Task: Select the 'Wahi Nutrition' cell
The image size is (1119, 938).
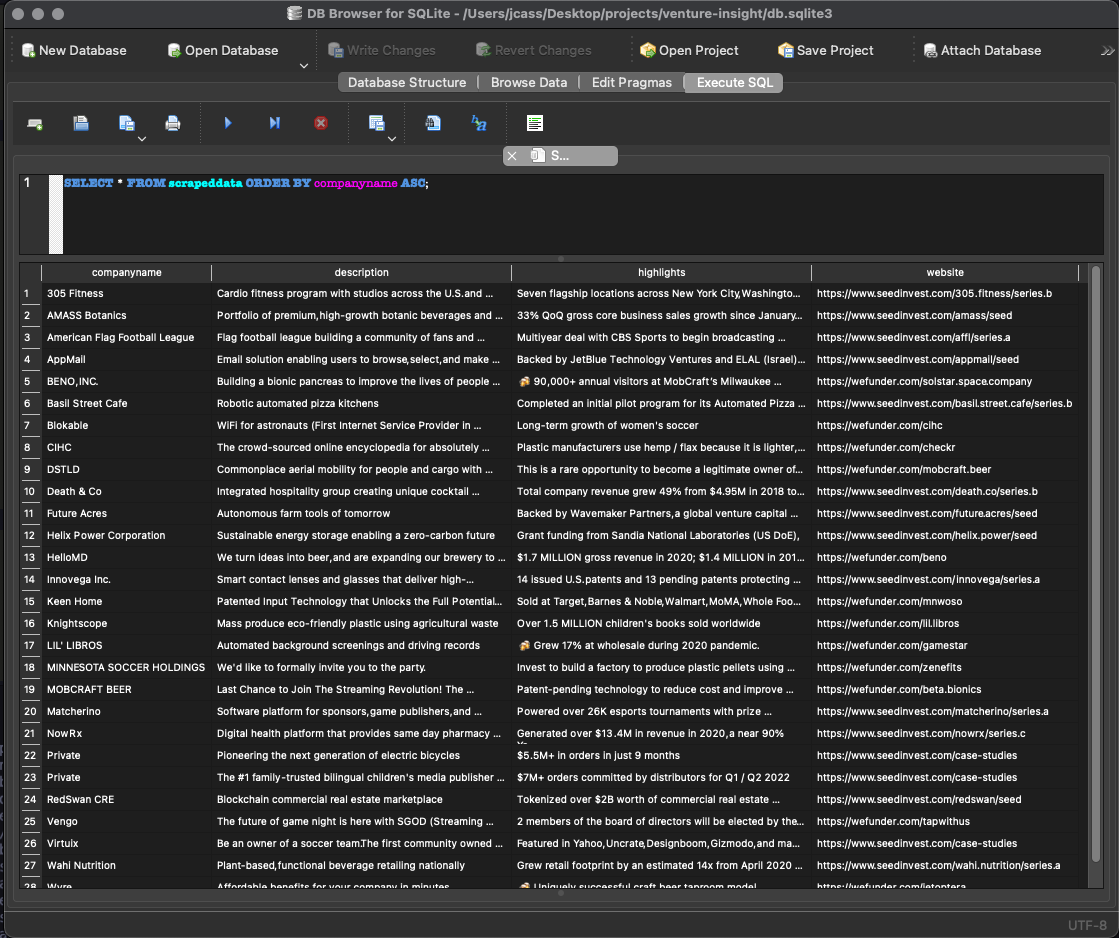Action: point(126,866)
